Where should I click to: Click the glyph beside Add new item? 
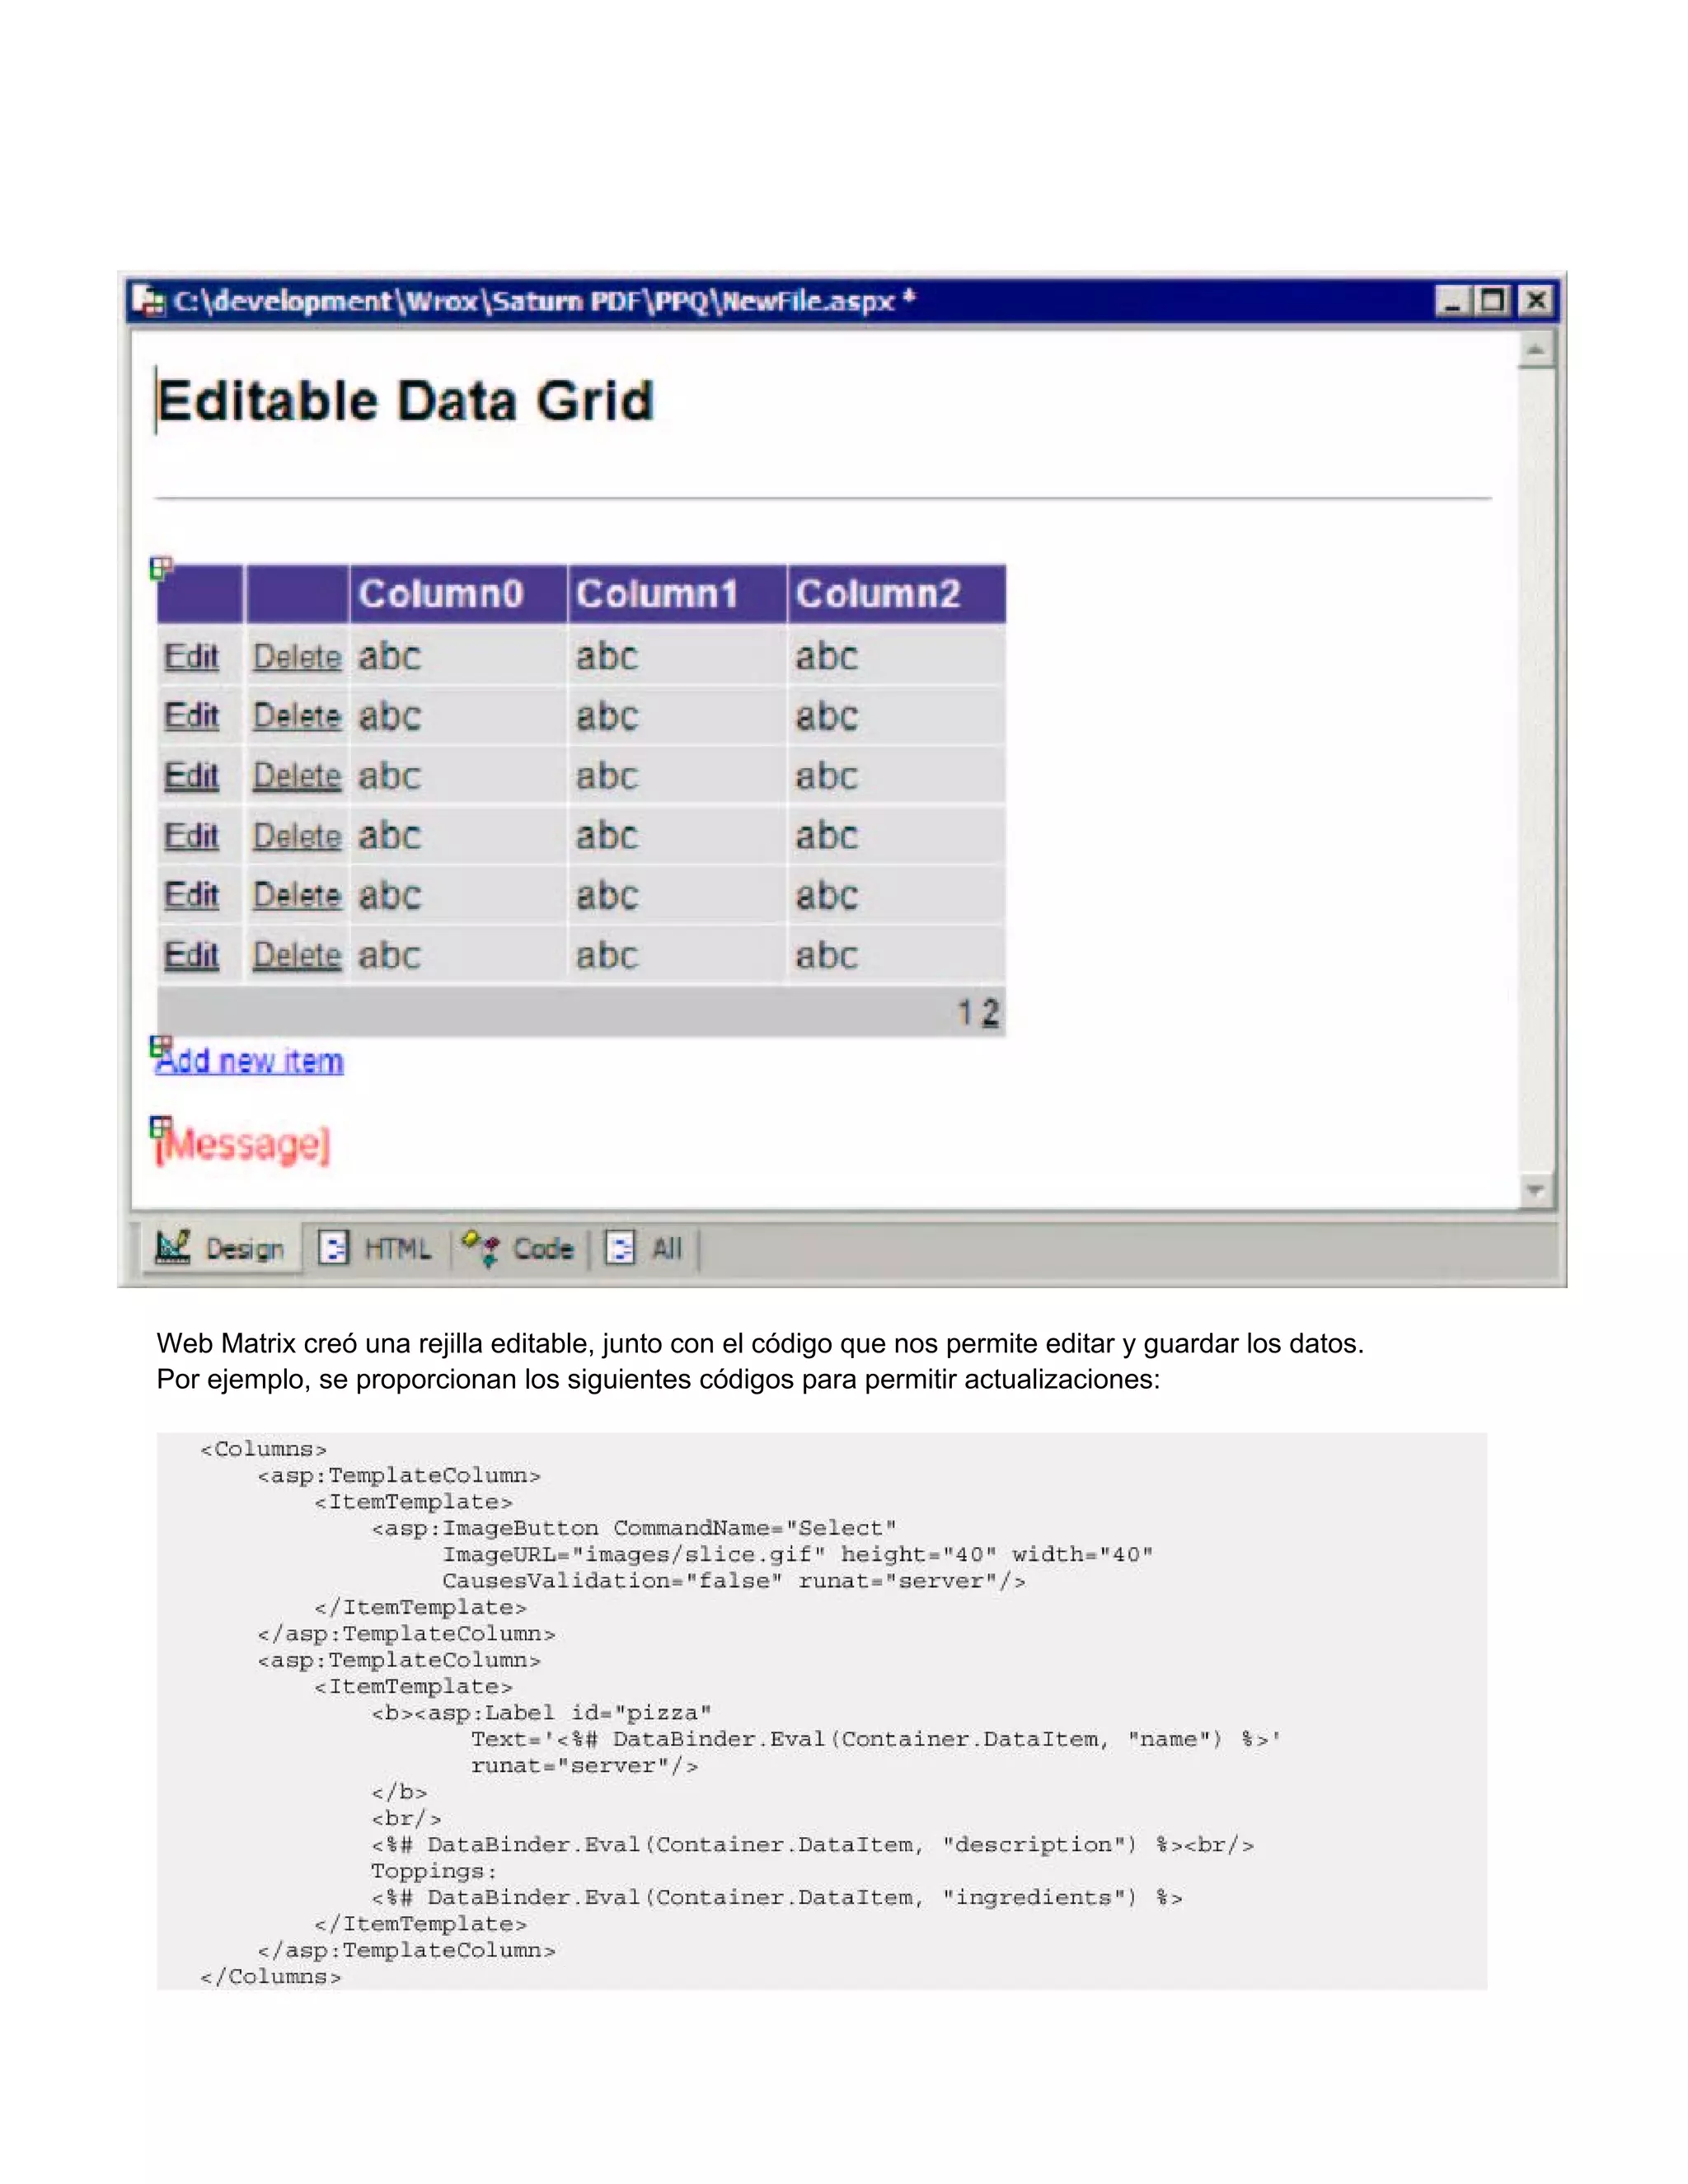click(161, 1046)
